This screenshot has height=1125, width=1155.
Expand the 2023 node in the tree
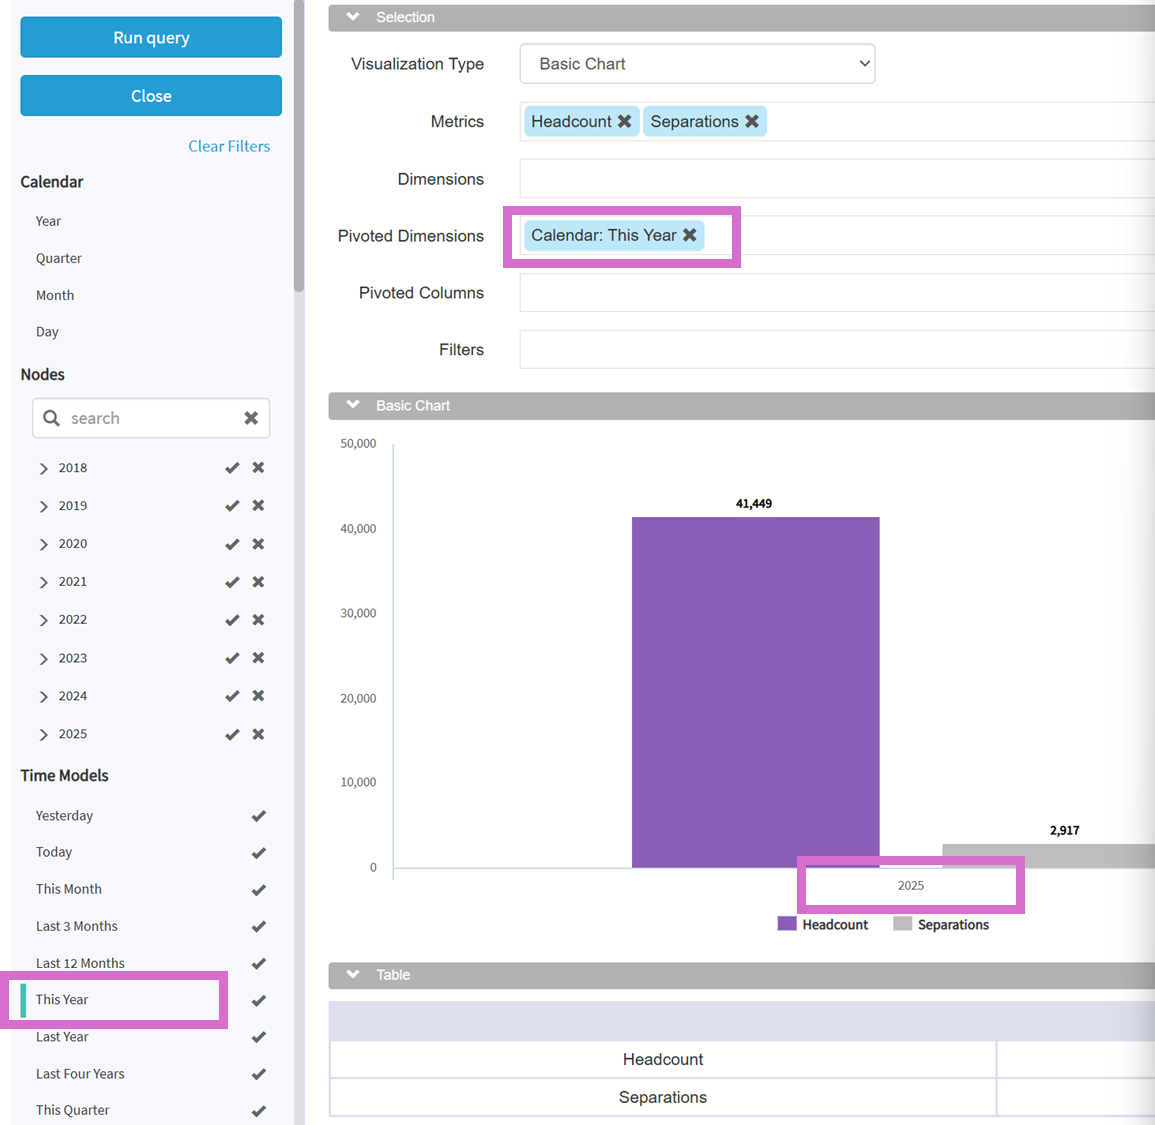click(43, 659)
